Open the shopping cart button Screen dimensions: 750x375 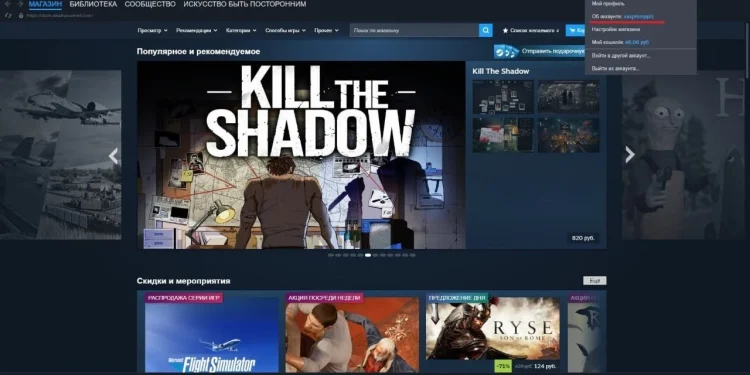click(575, 30)
